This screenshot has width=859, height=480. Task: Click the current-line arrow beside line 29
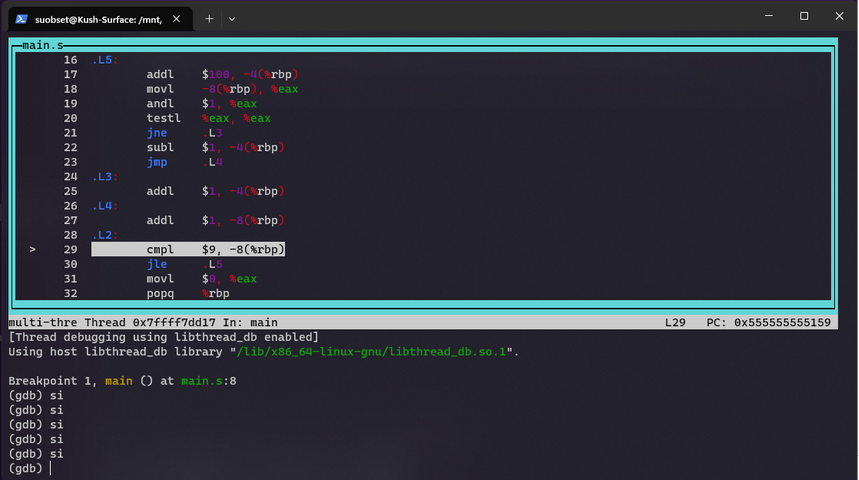click(x=32, y=249)
